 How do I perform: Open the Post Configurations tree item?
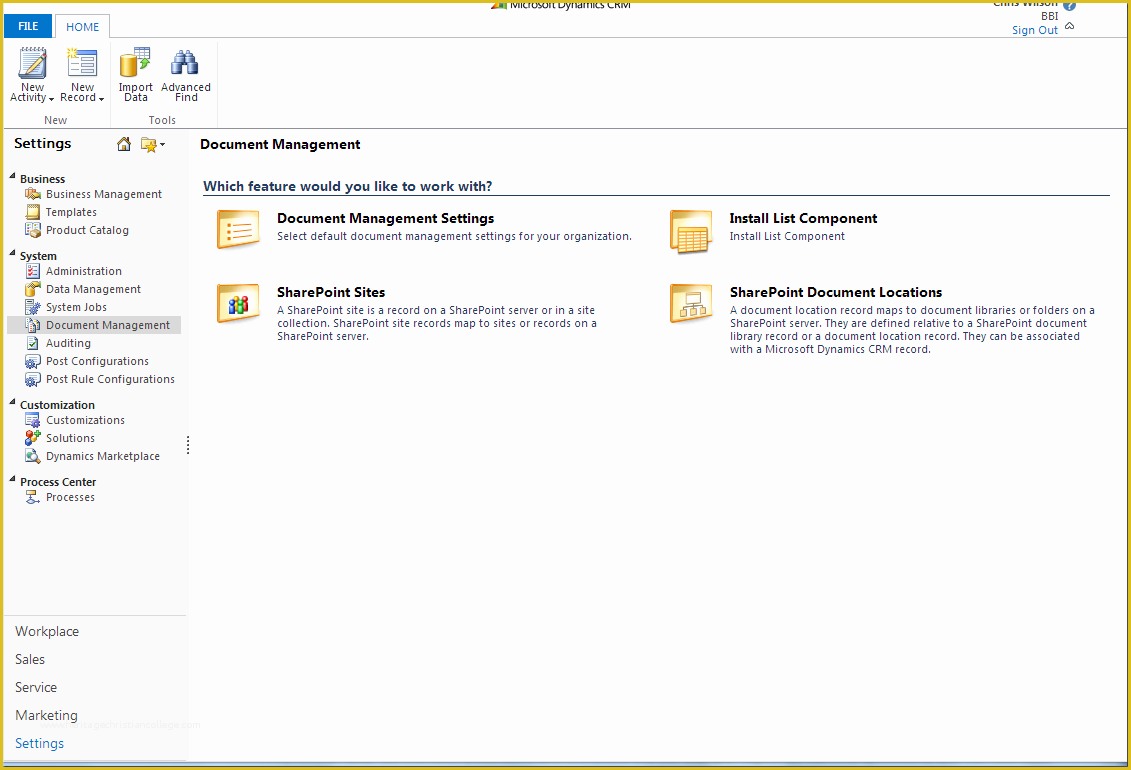coord(97,361)
